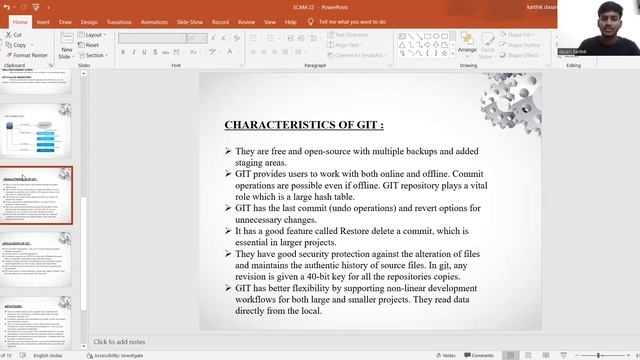Open the Numbering list options
This screenshot has height=360, width=640.
click(x=273, y=38)
